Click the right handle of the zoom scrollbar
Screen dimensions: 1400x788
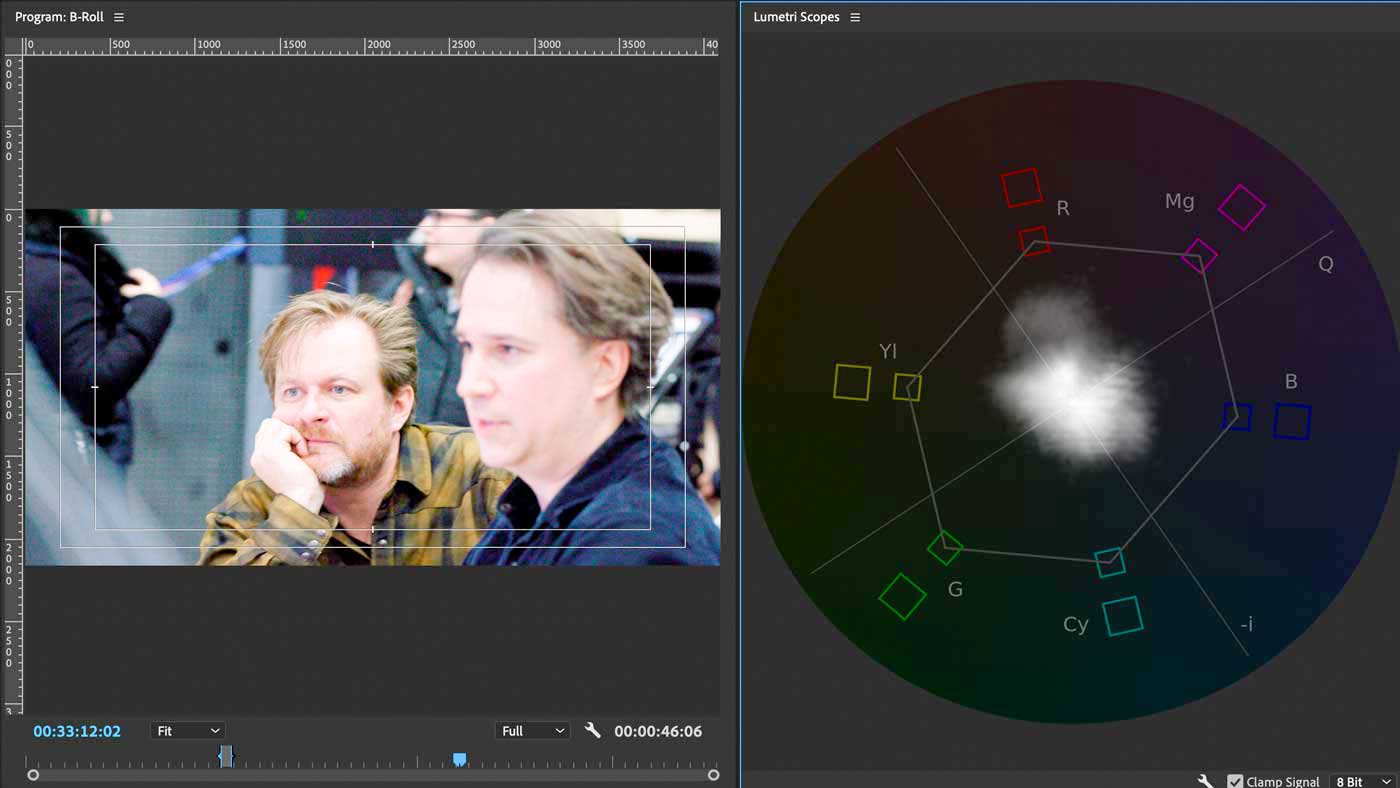[x=715, y=774]
